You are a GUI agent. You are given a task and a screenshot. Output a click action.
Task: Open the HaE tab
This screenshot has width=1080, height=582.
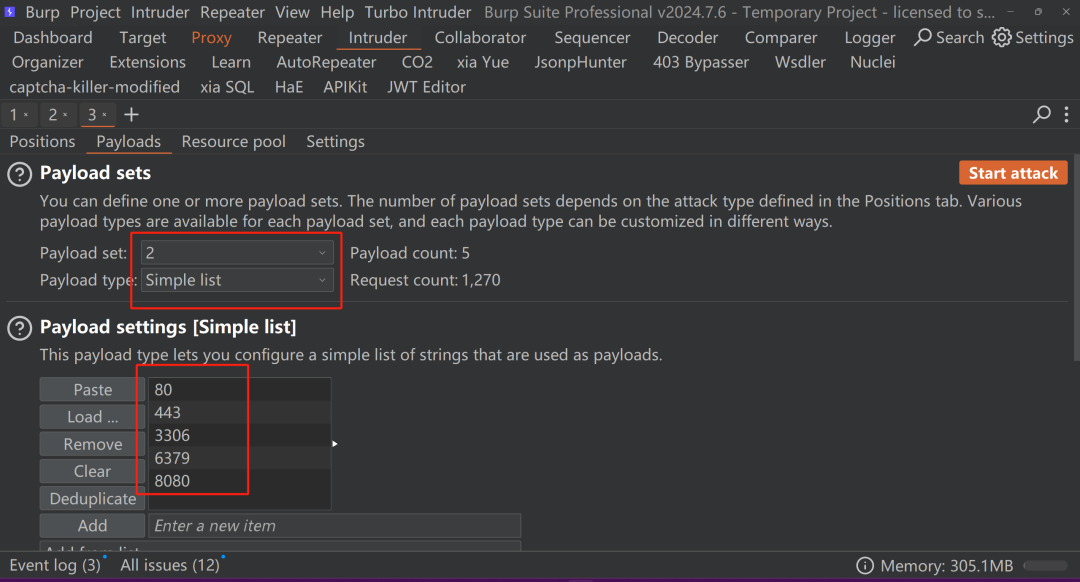tap(289, 87)
